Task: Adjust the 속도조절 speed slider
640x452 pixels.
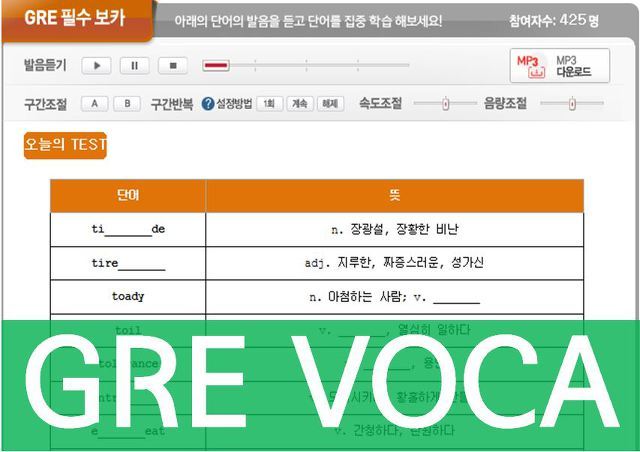Action: pyautogui.click(x=445, y=104)
